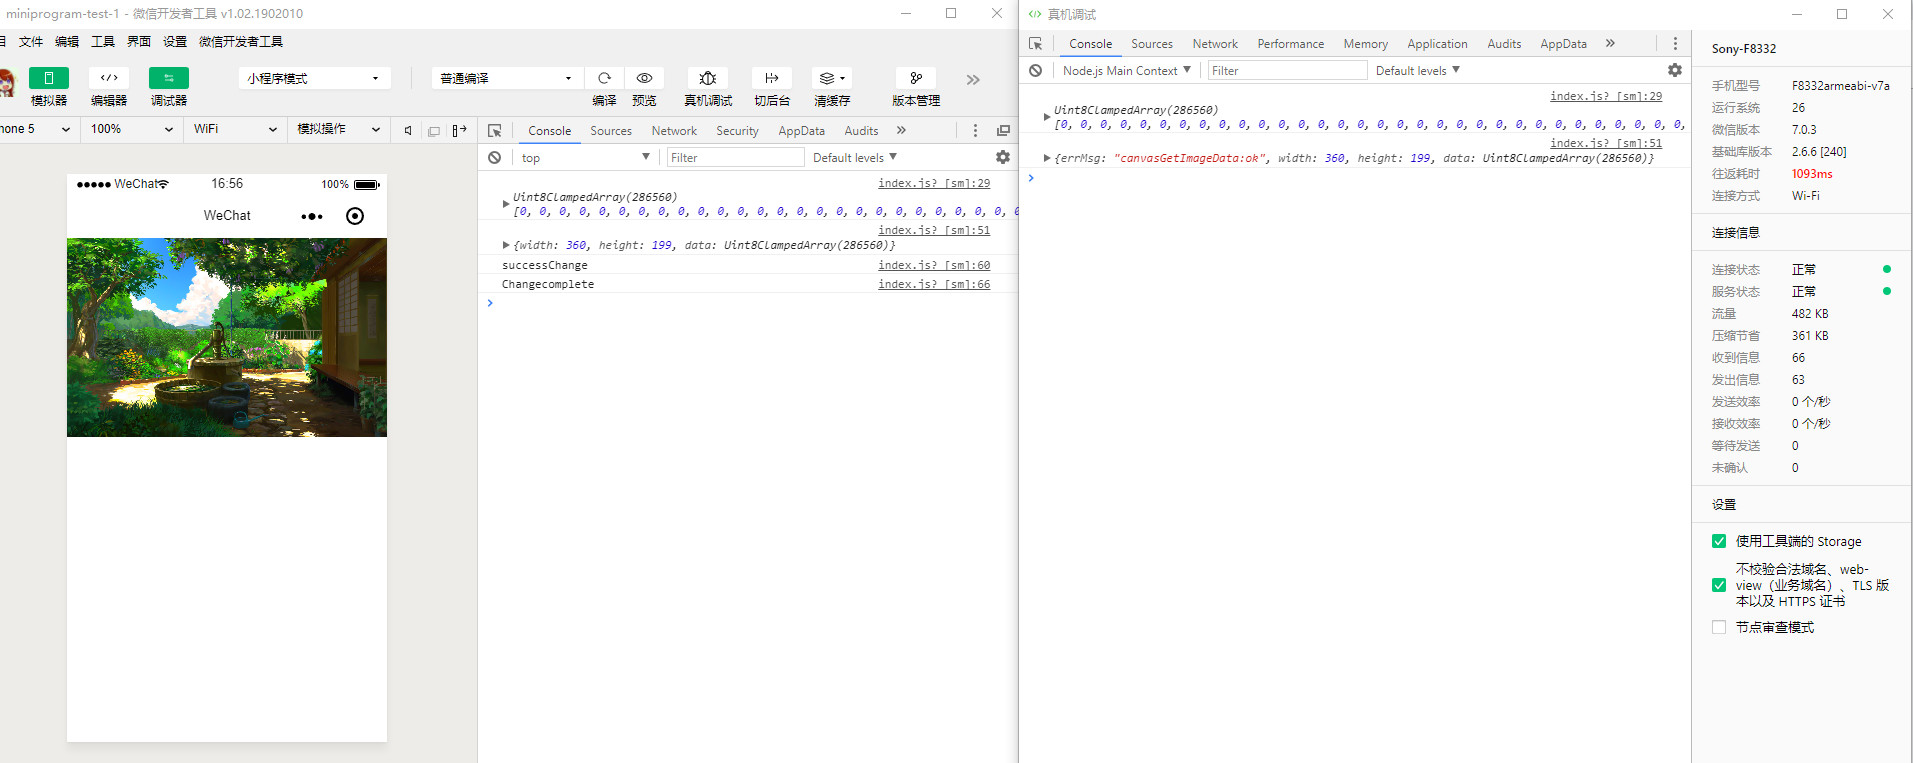
Task: Clear console in remote debug window
Action: click(1035, 71)
